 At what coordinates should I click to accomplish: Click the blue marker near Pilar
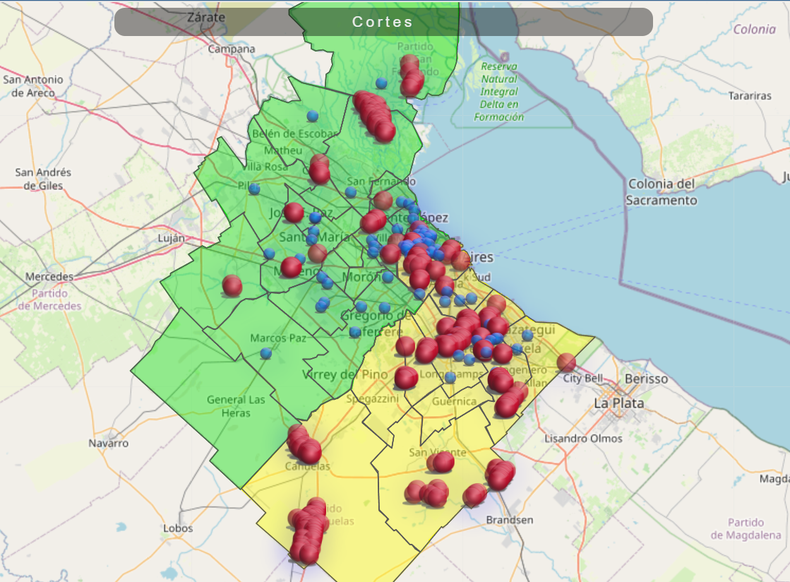tap(254, 188)
